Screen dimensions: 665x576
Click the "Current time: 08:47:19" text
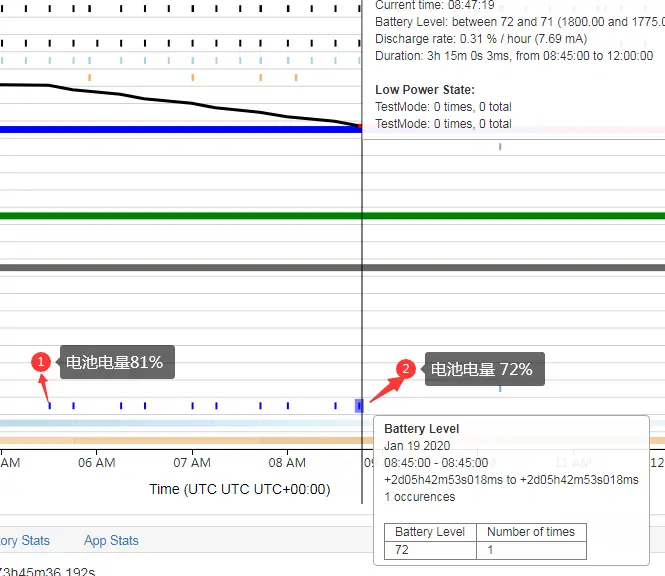pyautogui.click(x=435, y=5)
